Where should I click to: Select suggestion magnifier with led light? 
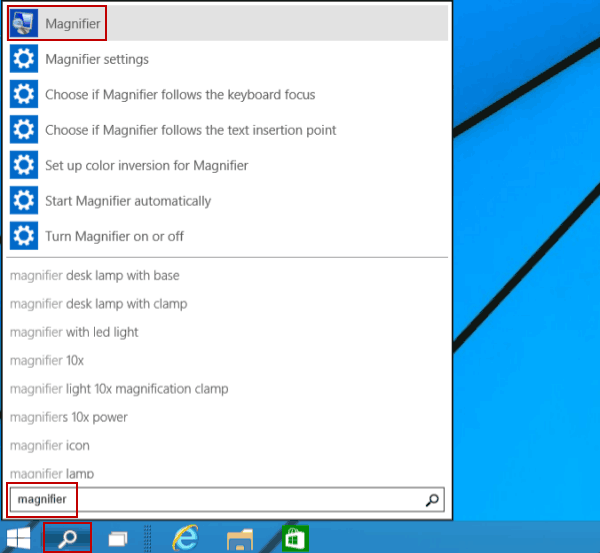[74, 332]
